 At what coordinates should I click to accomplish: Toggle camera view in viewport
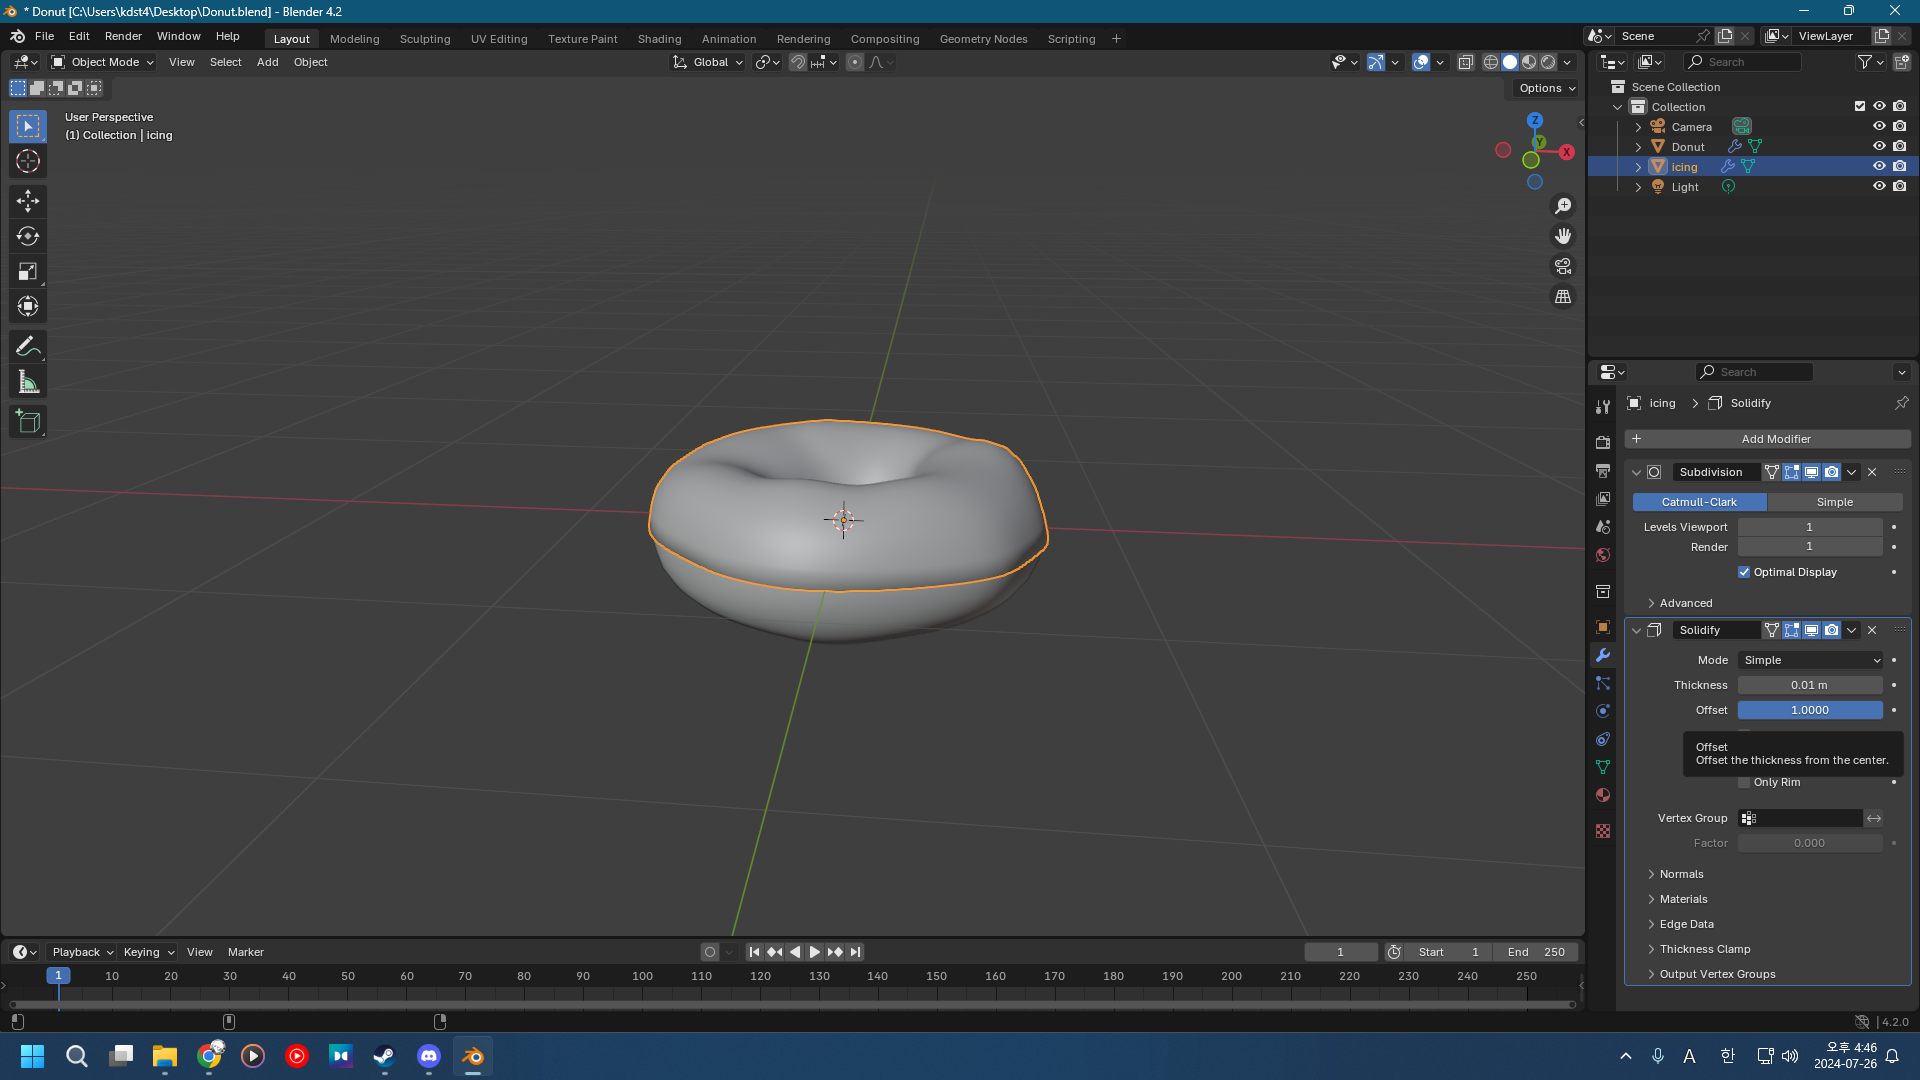point(1562,267)
